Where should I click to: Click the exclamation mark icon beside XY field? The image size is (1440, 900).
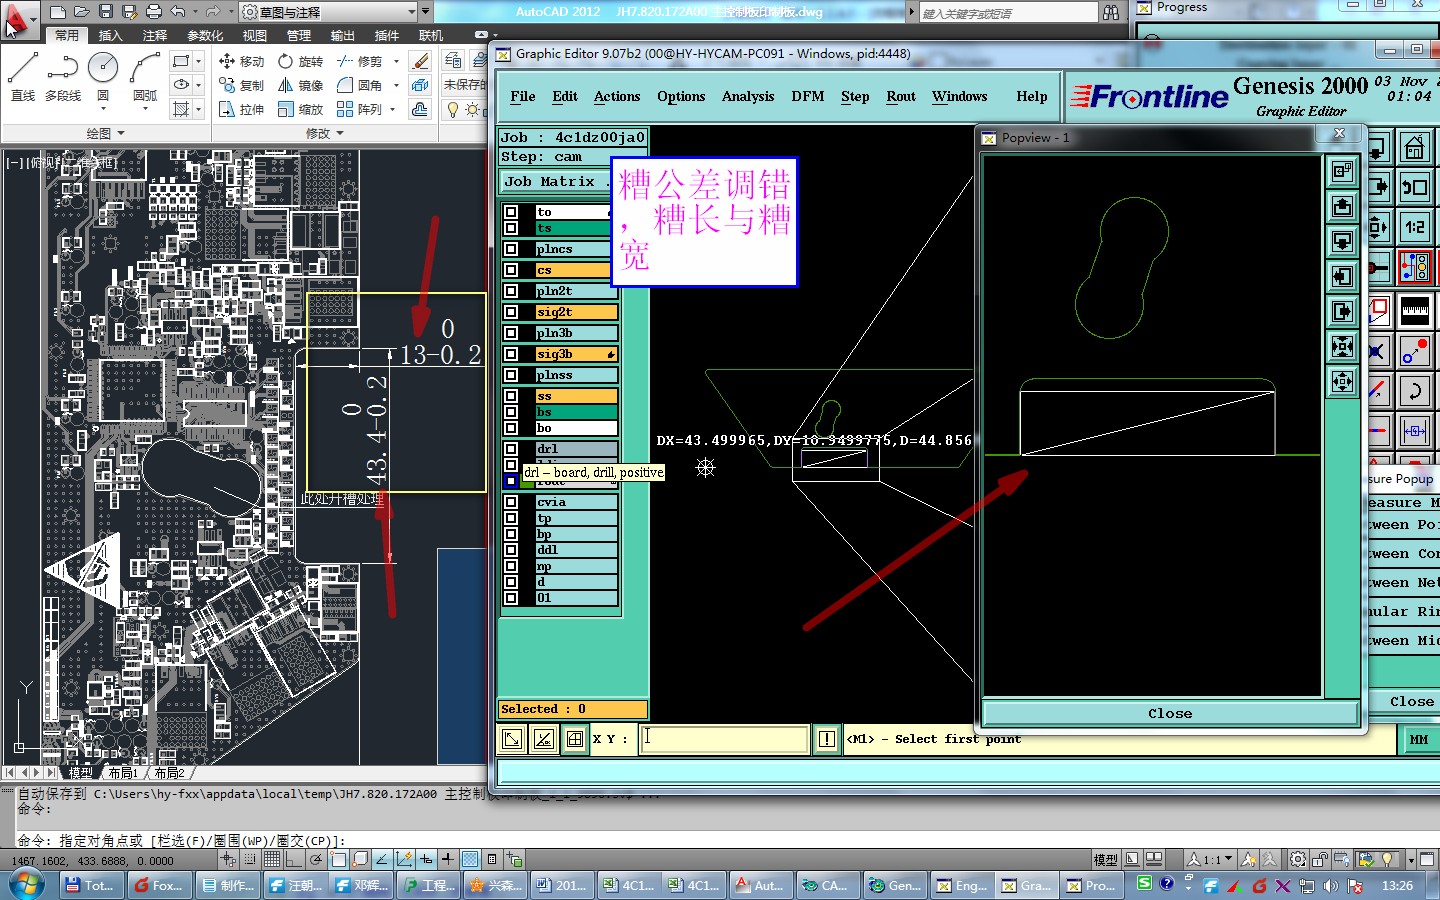pos(827,739)
